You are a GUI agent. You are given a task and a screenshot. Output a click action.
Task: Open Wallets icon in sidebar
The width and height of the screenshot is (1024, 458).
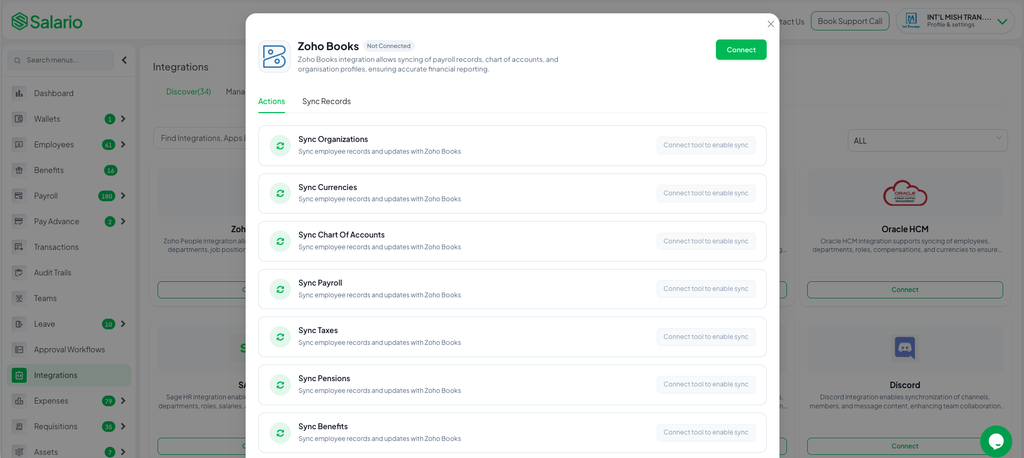pyautogui.click(x=19, y=119)
